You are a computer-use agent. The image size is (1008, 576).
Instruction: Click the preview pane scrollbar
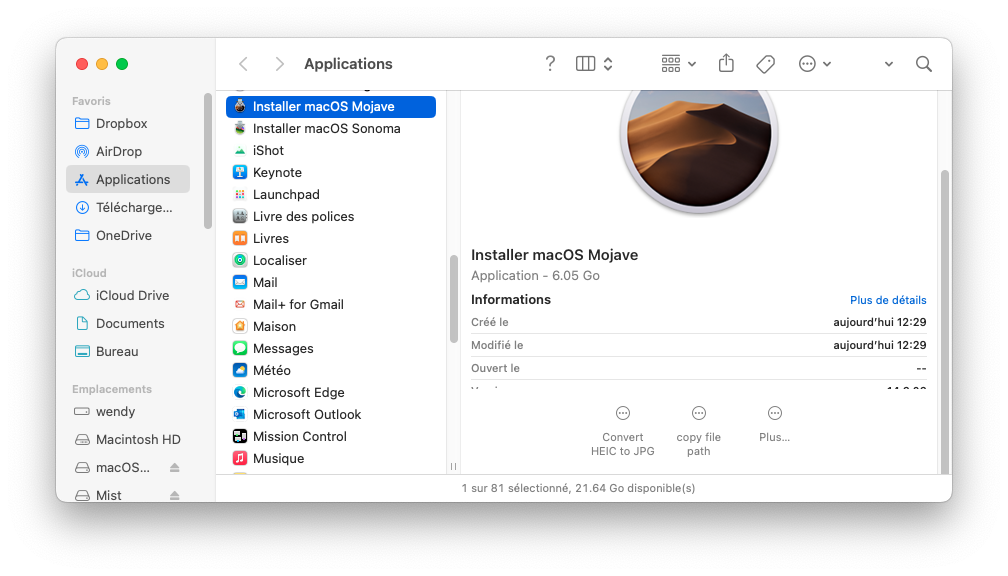(x=944, y=321)
